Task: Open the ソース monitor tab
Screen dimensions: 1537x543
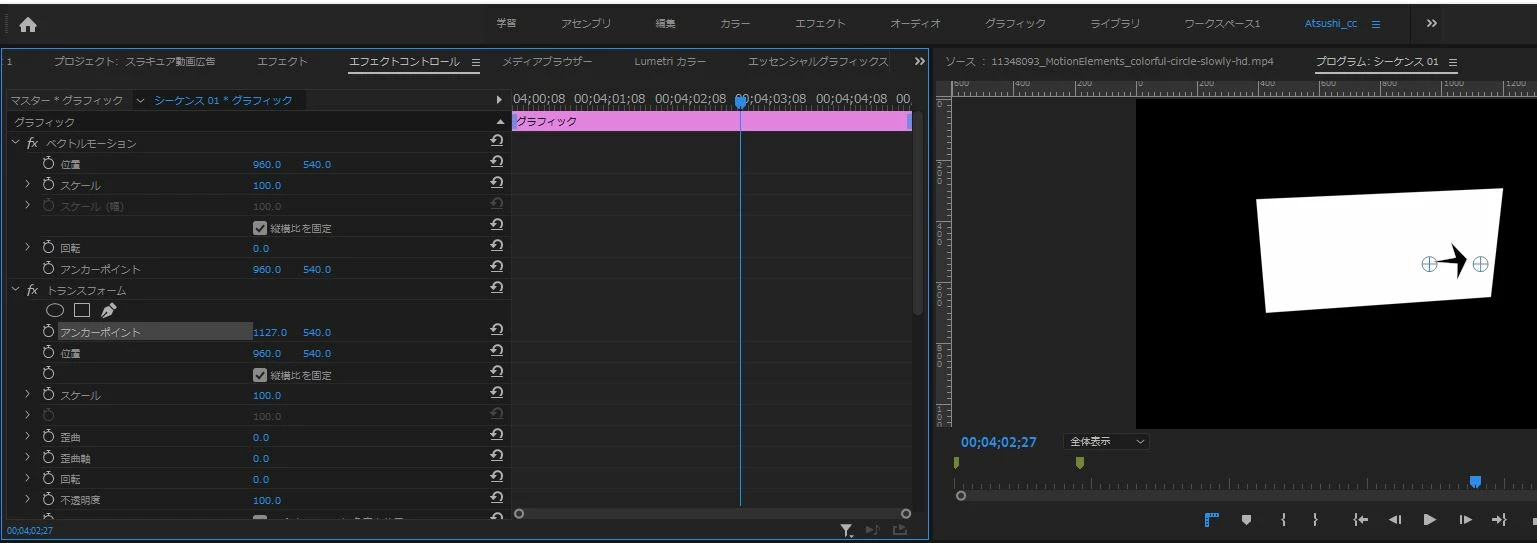Action: coord(1109,62)
